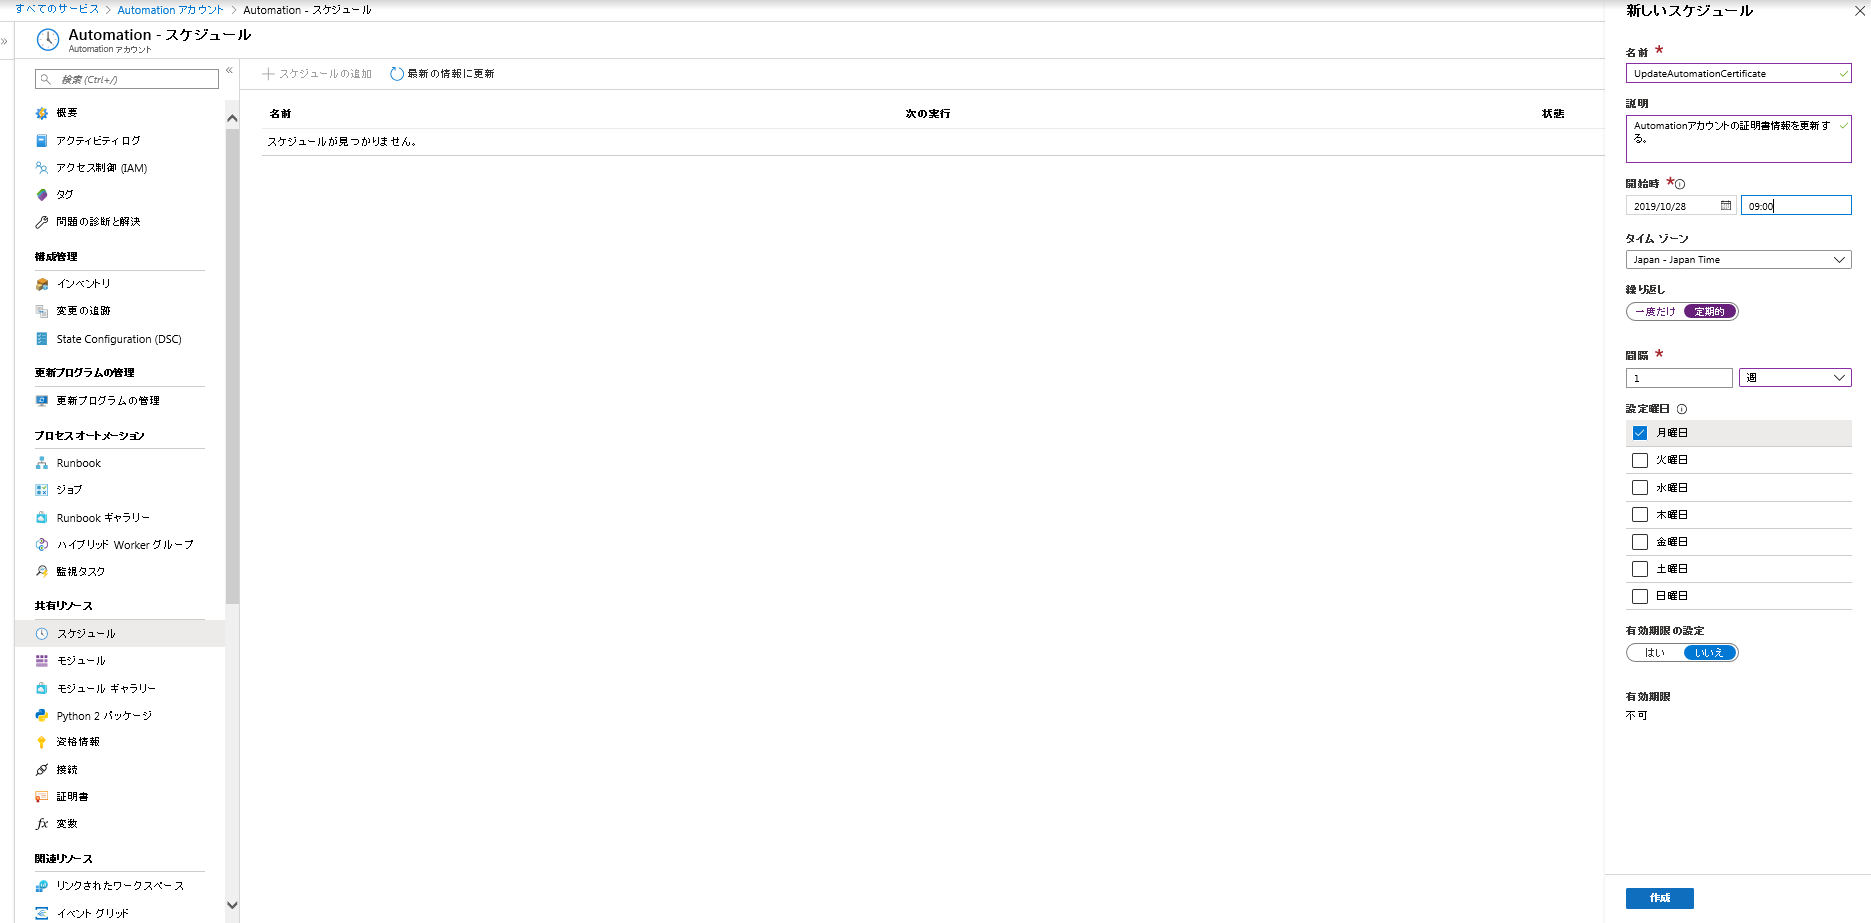Click the 設定曜日 info icon
This screenshot has width=1871, height=923.
pos(1682,409)
